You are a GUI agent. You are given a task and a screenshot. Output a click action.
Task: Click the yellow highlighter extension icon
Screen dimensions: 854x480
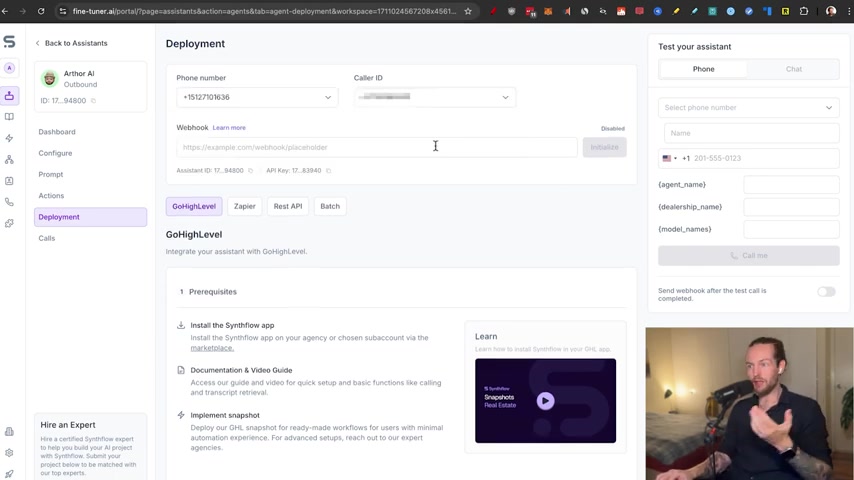click(676, 11)
